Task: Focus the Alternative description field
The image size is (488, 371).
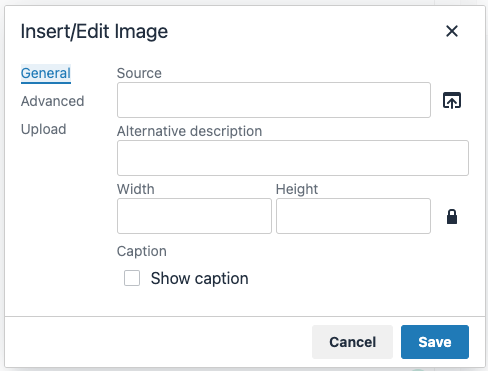Action: (293, 158)
